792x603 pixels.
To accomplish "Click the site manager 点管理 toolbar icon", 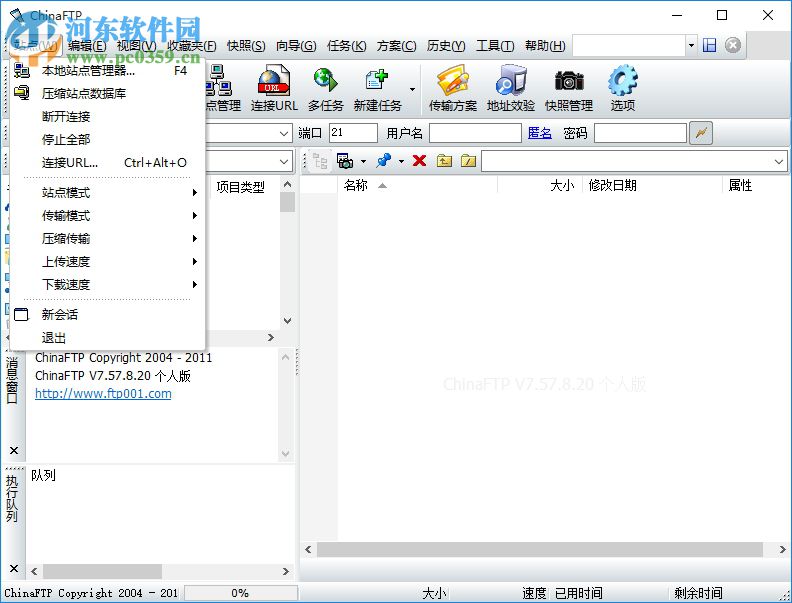I will [x=223, y=89].
